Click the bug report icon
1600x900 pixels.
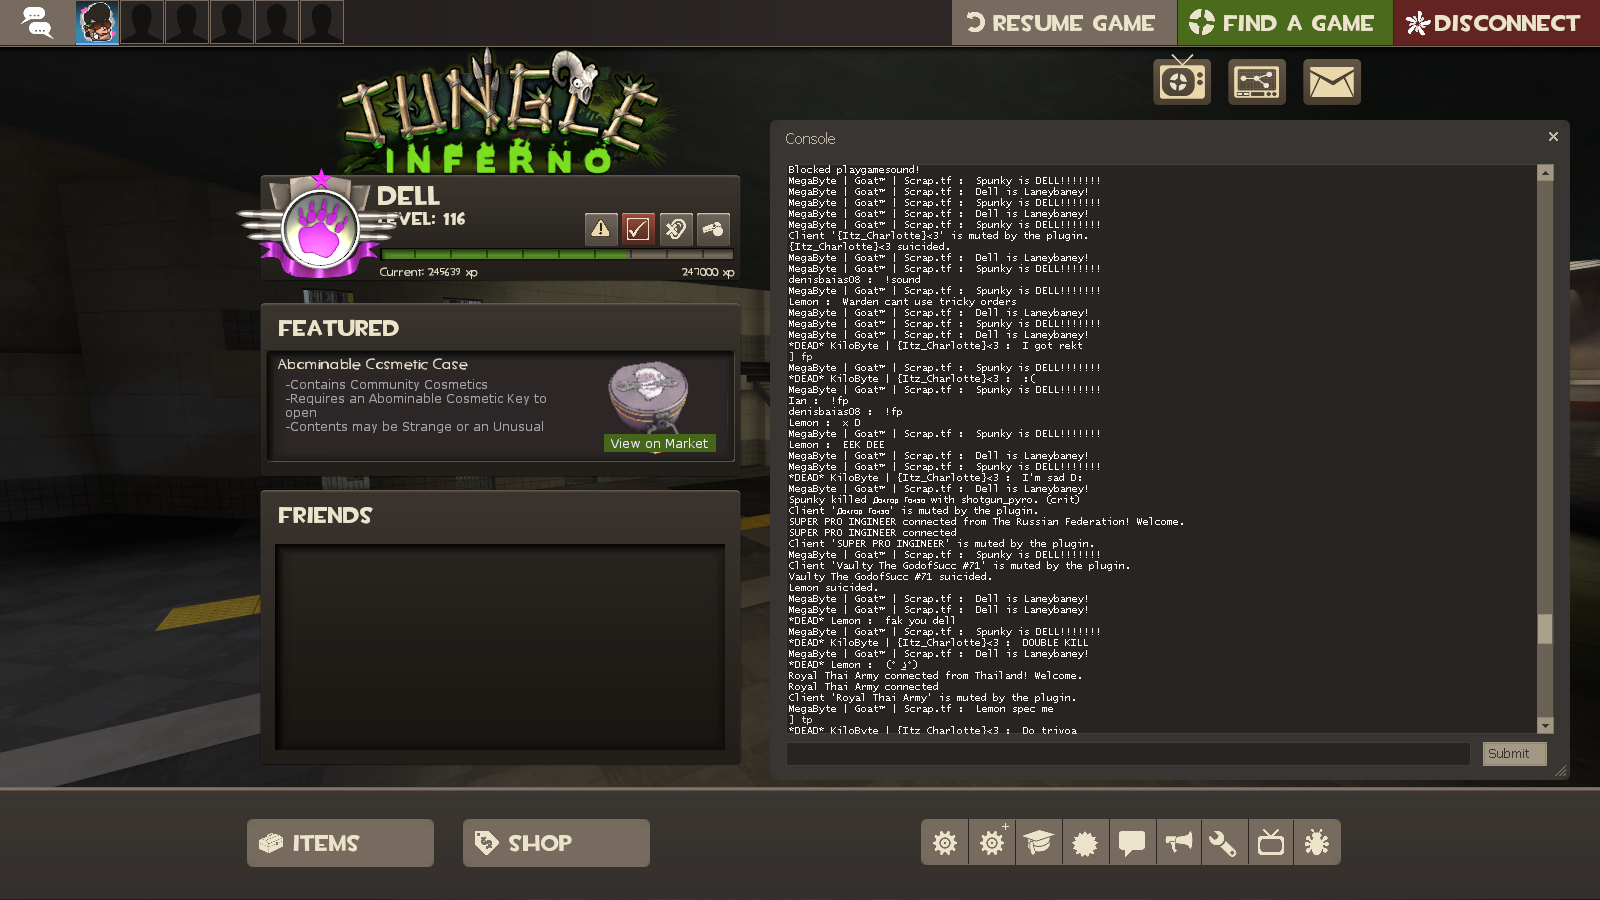1317,843
